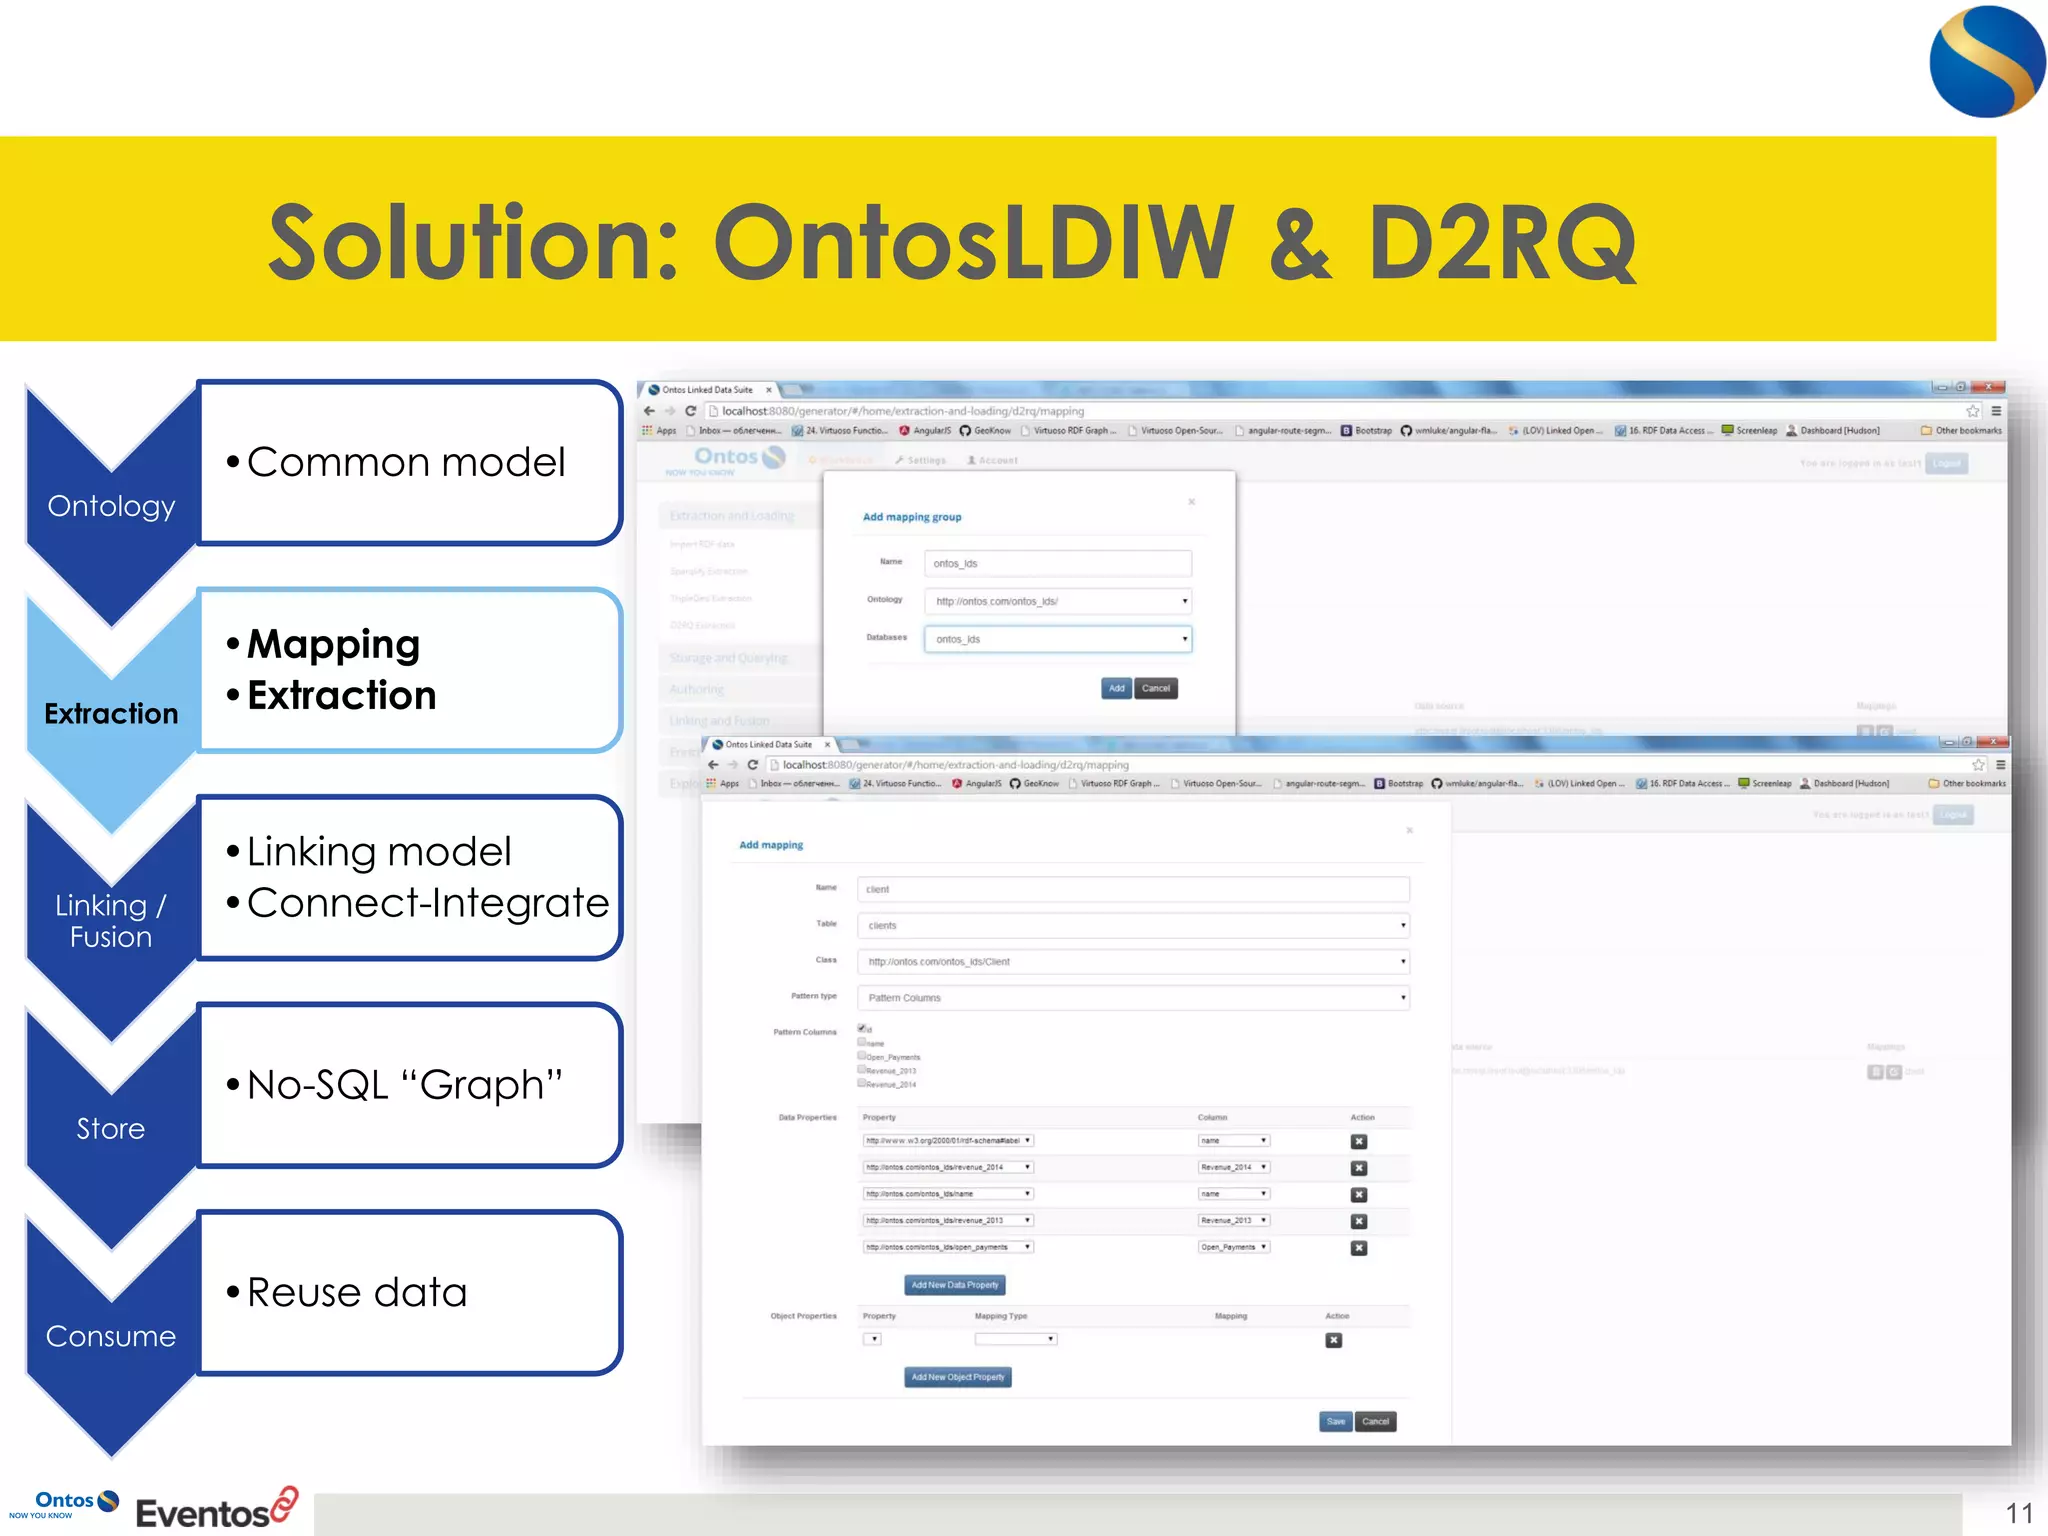Open the revenue_2013 property dropdown
Image resolution: width=2048 pixels, height=1536 pixels.
pos(948,1220)
